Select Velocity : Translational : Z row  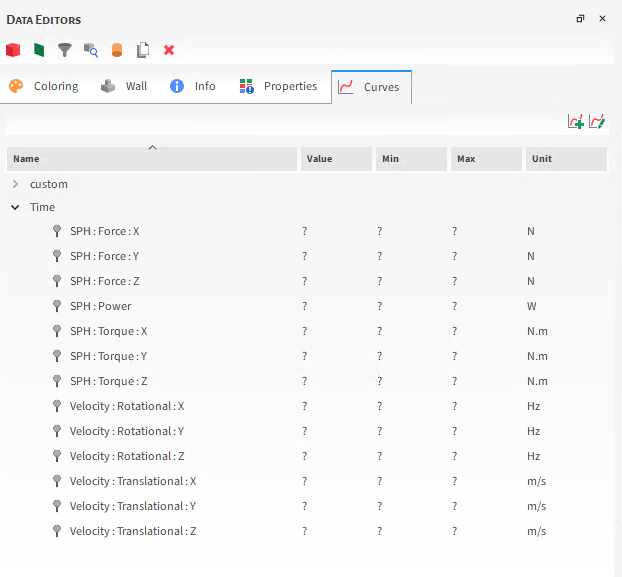coord(307,531)
